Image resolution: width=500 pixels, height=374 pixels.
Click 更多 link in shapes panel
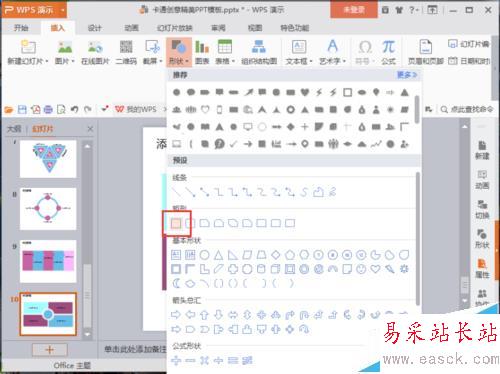pyautogui.click(x=407, y=75)
